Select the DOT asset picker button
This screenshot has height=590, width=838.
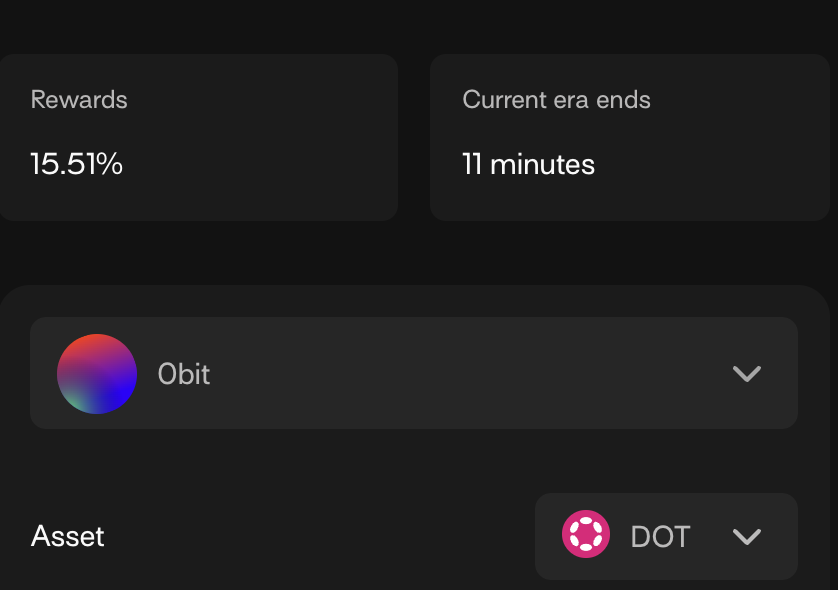pos(666,536)
